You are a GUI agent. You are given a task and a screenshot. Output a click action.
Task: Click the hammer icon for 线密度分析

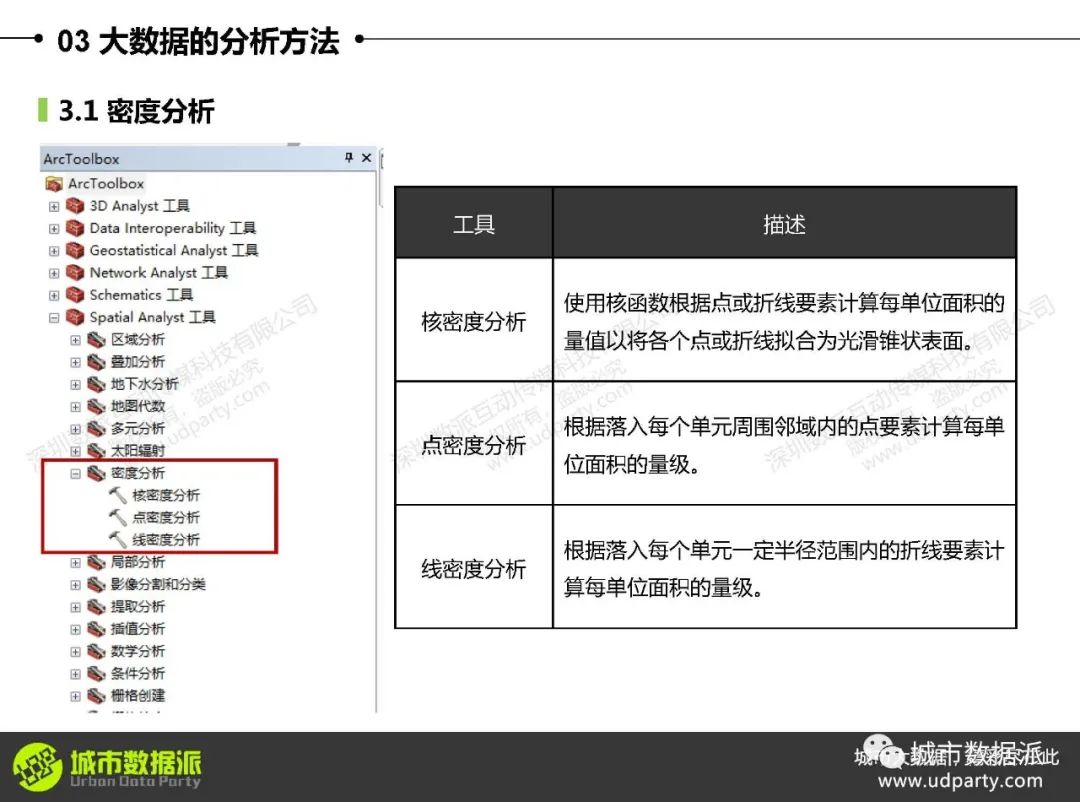click(x=118, y=539)
